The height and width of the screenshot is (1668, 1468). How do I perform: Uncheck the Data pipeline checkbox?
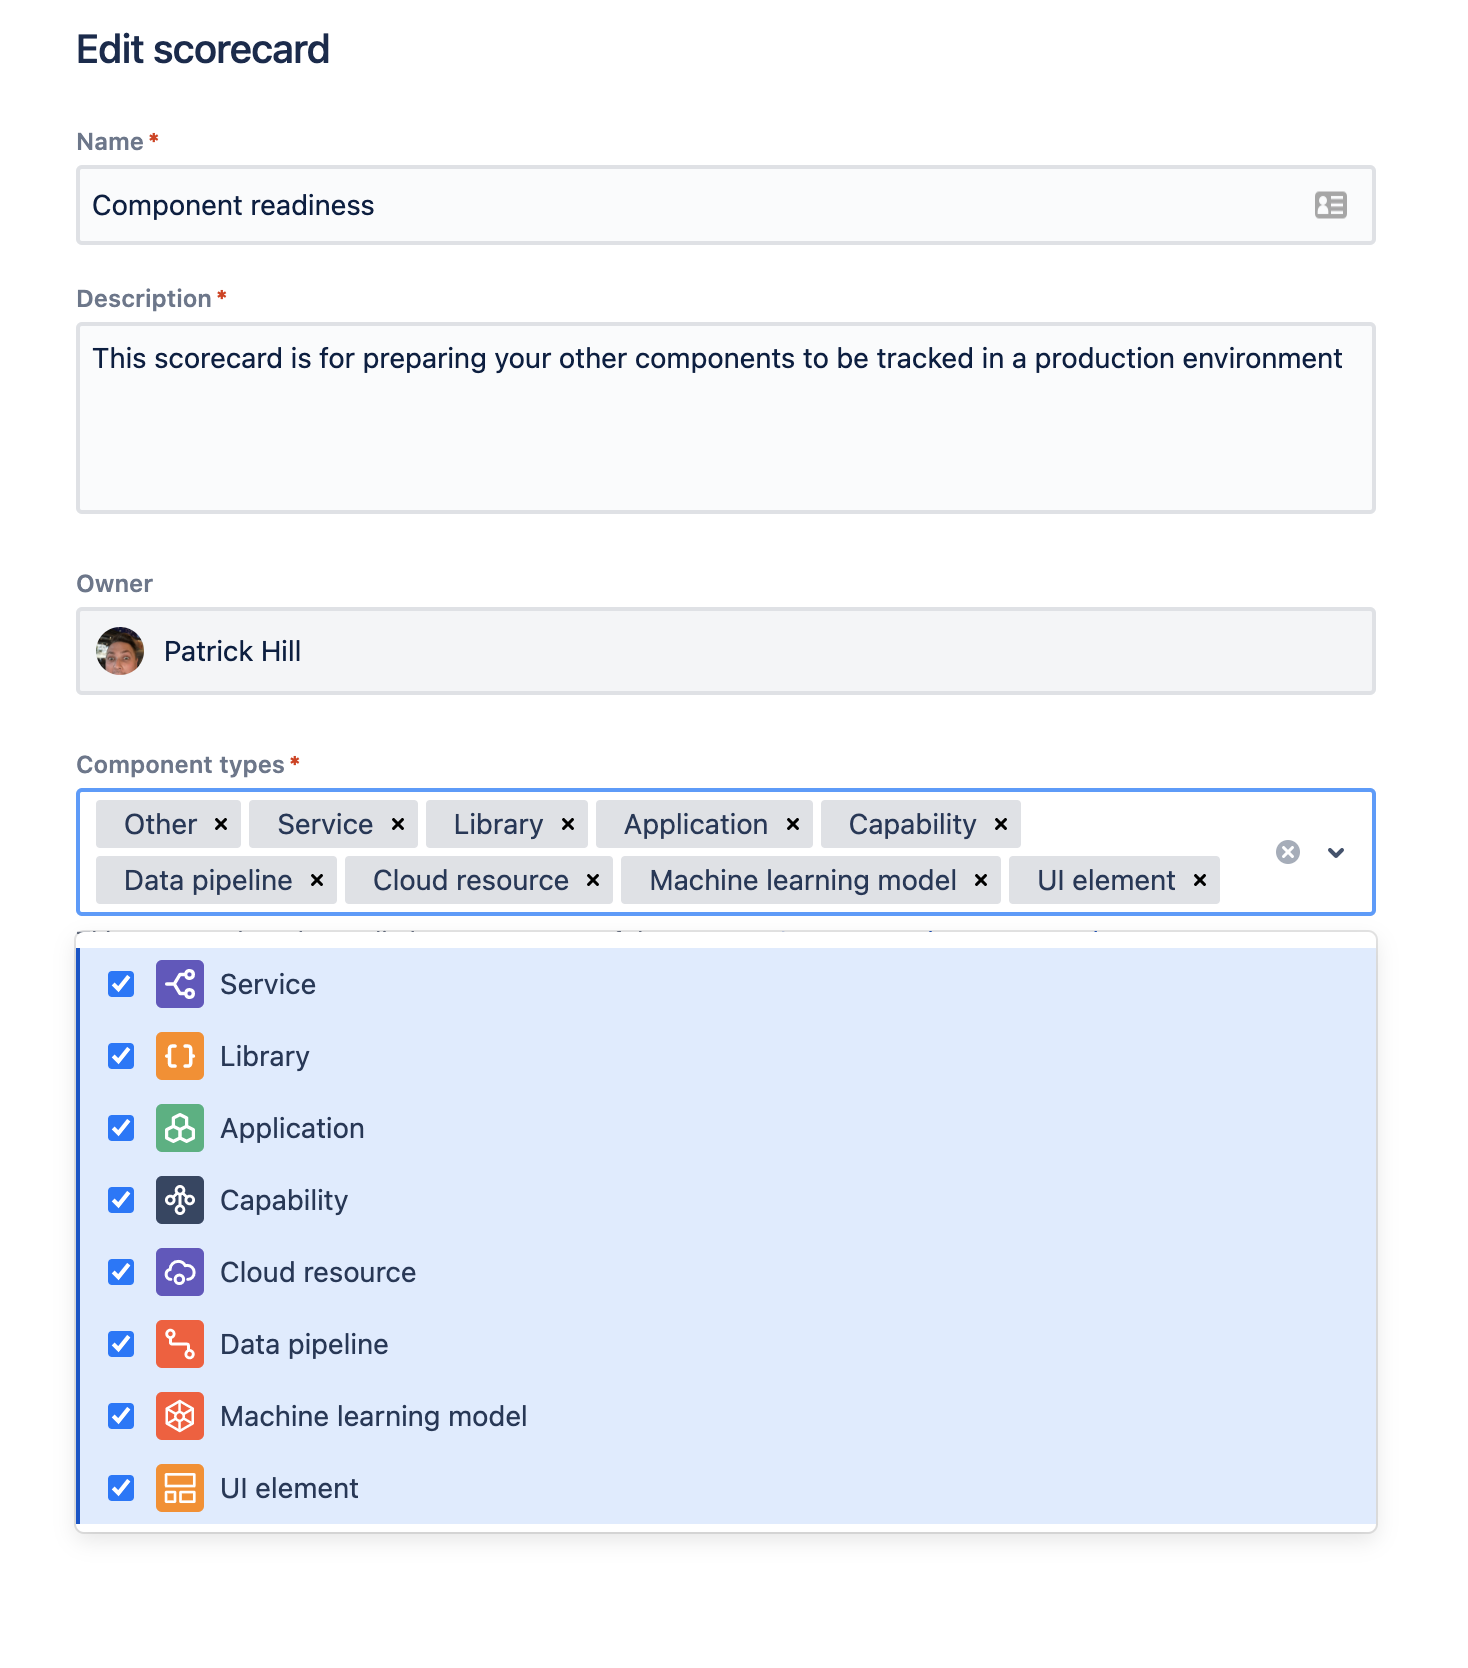tap(120, 1344)
